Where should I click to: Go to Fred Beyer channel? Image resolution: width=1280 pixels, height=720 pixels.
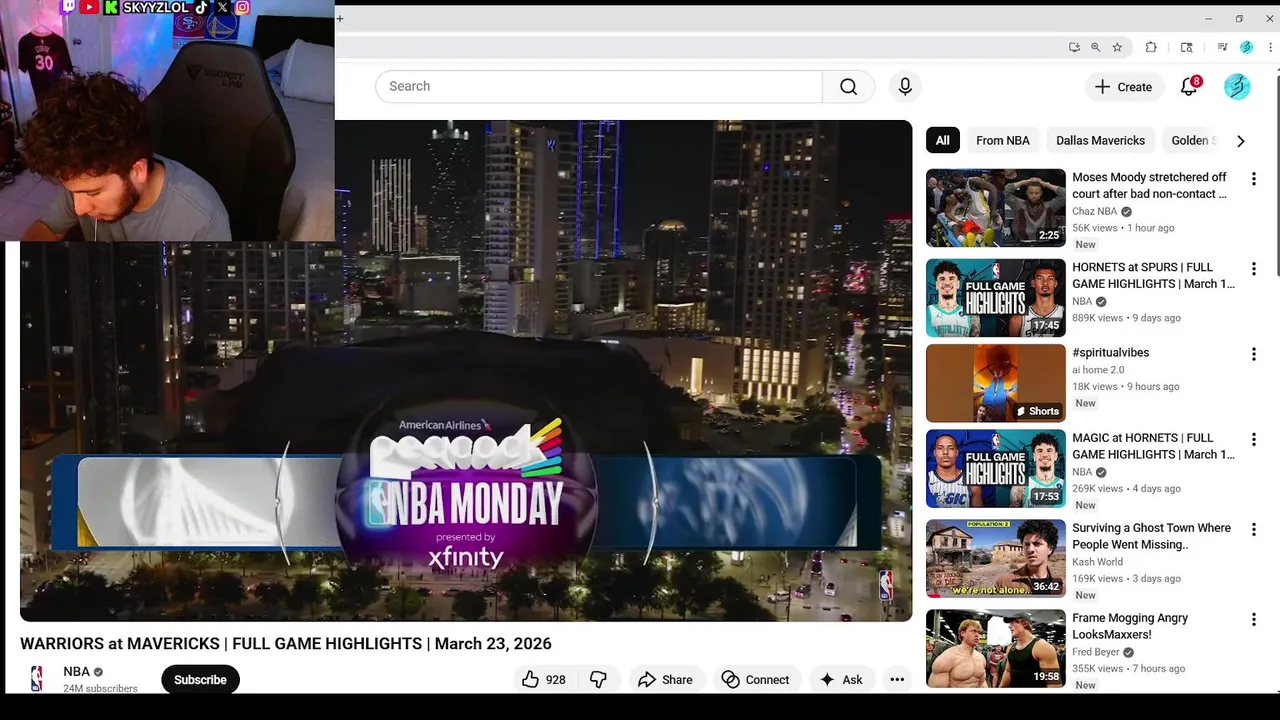(1095, 652)
